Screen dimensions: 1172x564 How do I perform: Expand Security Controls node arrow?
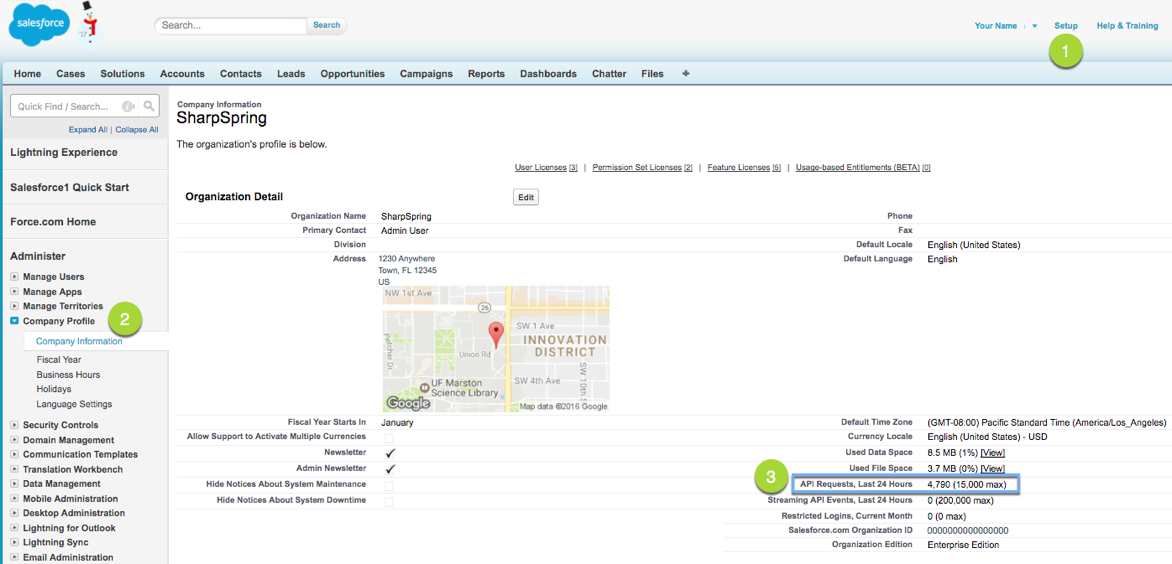(x=14, y=425)
